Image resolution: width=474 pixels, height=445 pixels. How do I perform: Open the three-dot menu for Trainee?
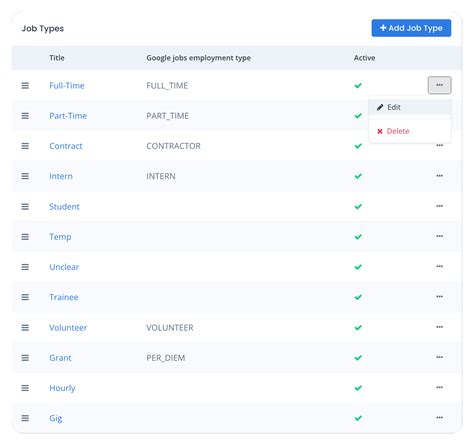tap(439, 296)
